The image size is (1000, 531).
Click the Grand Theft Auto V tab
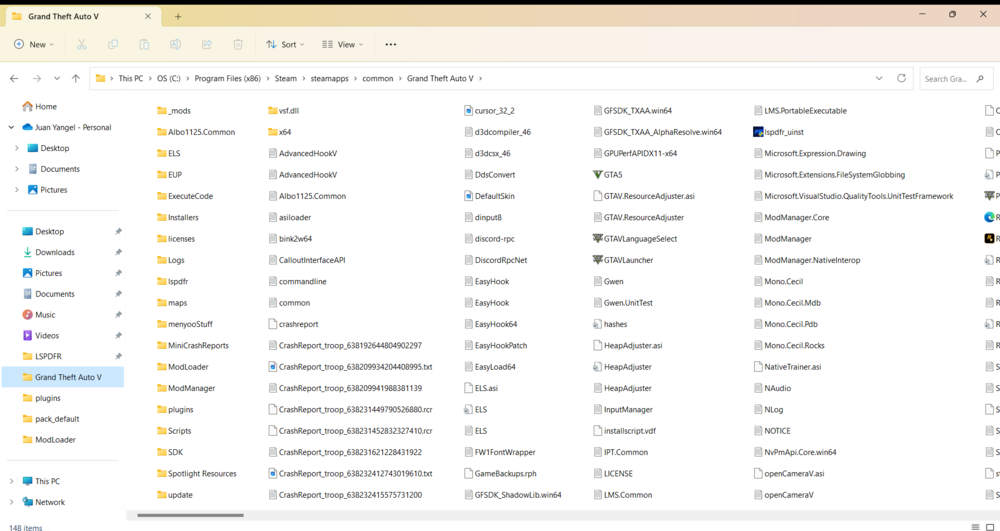(x=83, y=17)
